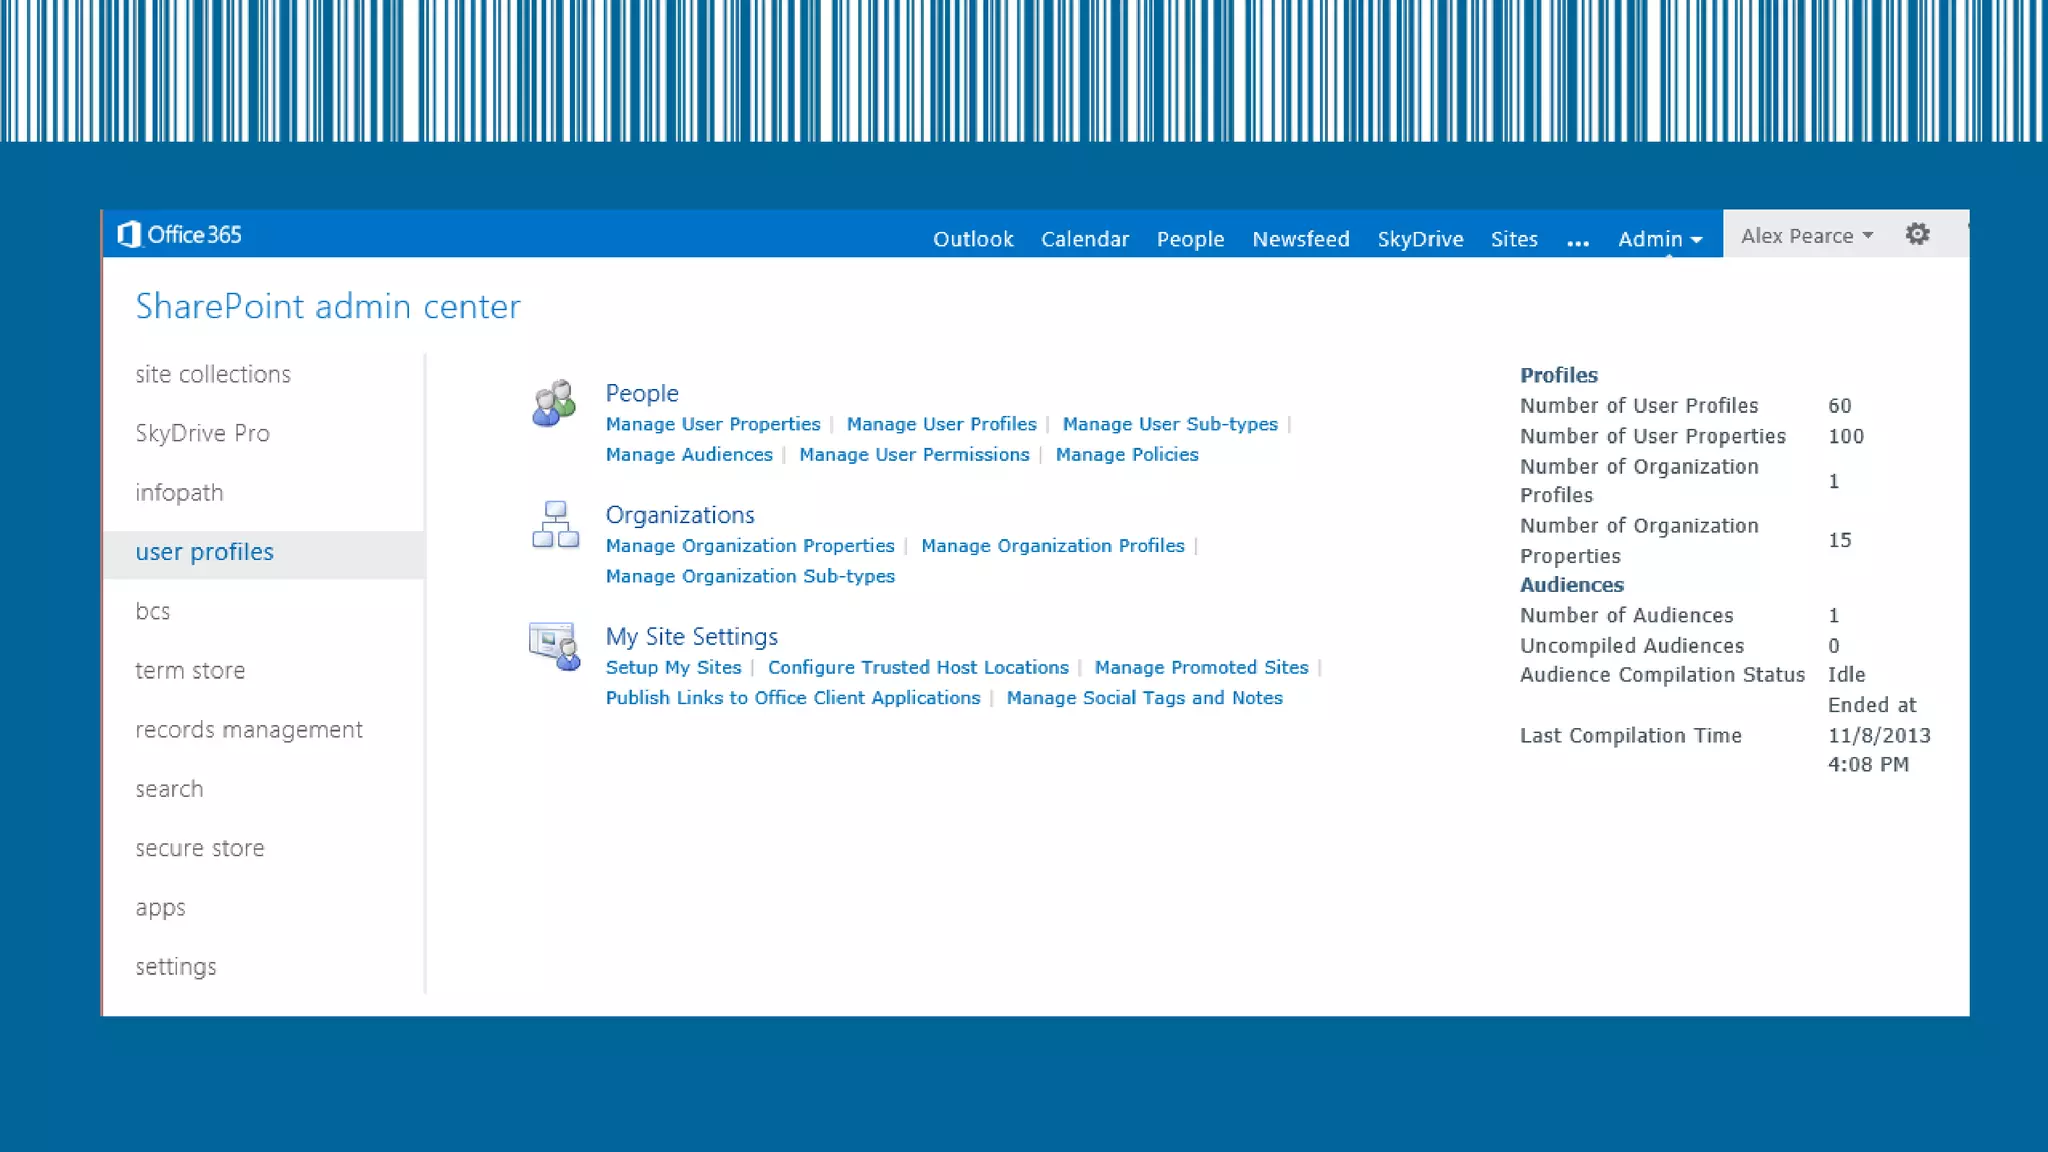2048x1152 pixels.
Task: Expand the Admin dropdown menu
Action: (x=1659, y=239)
